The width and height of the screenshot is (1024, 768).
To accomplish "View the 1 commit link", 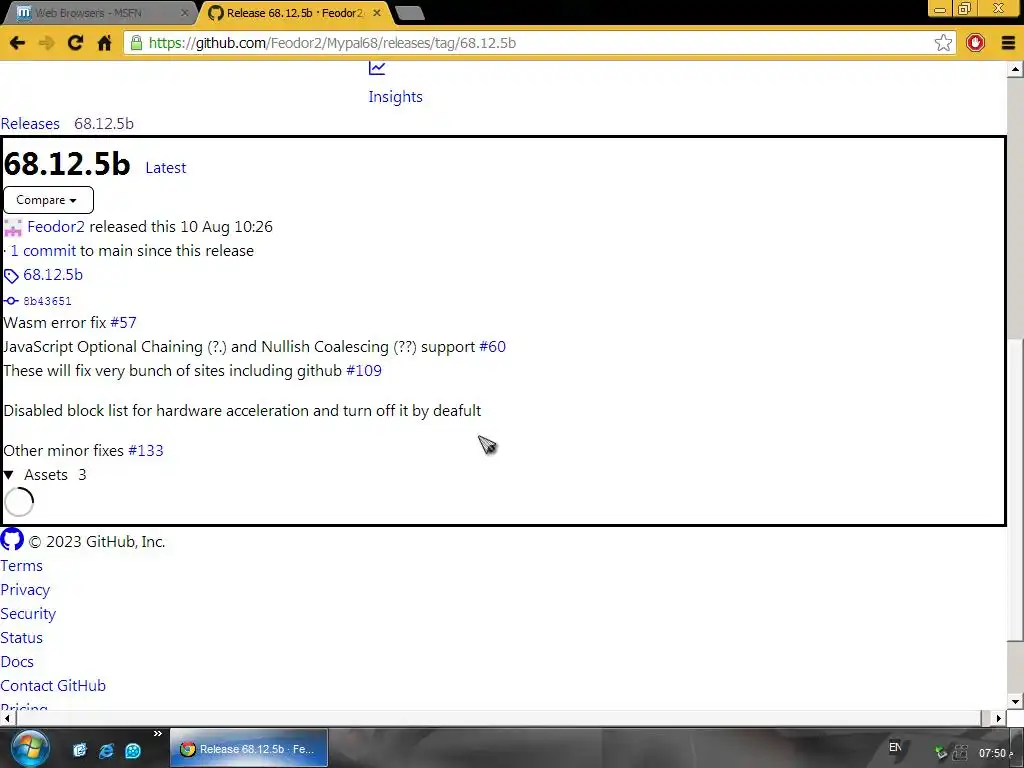I will coord(43,251).
